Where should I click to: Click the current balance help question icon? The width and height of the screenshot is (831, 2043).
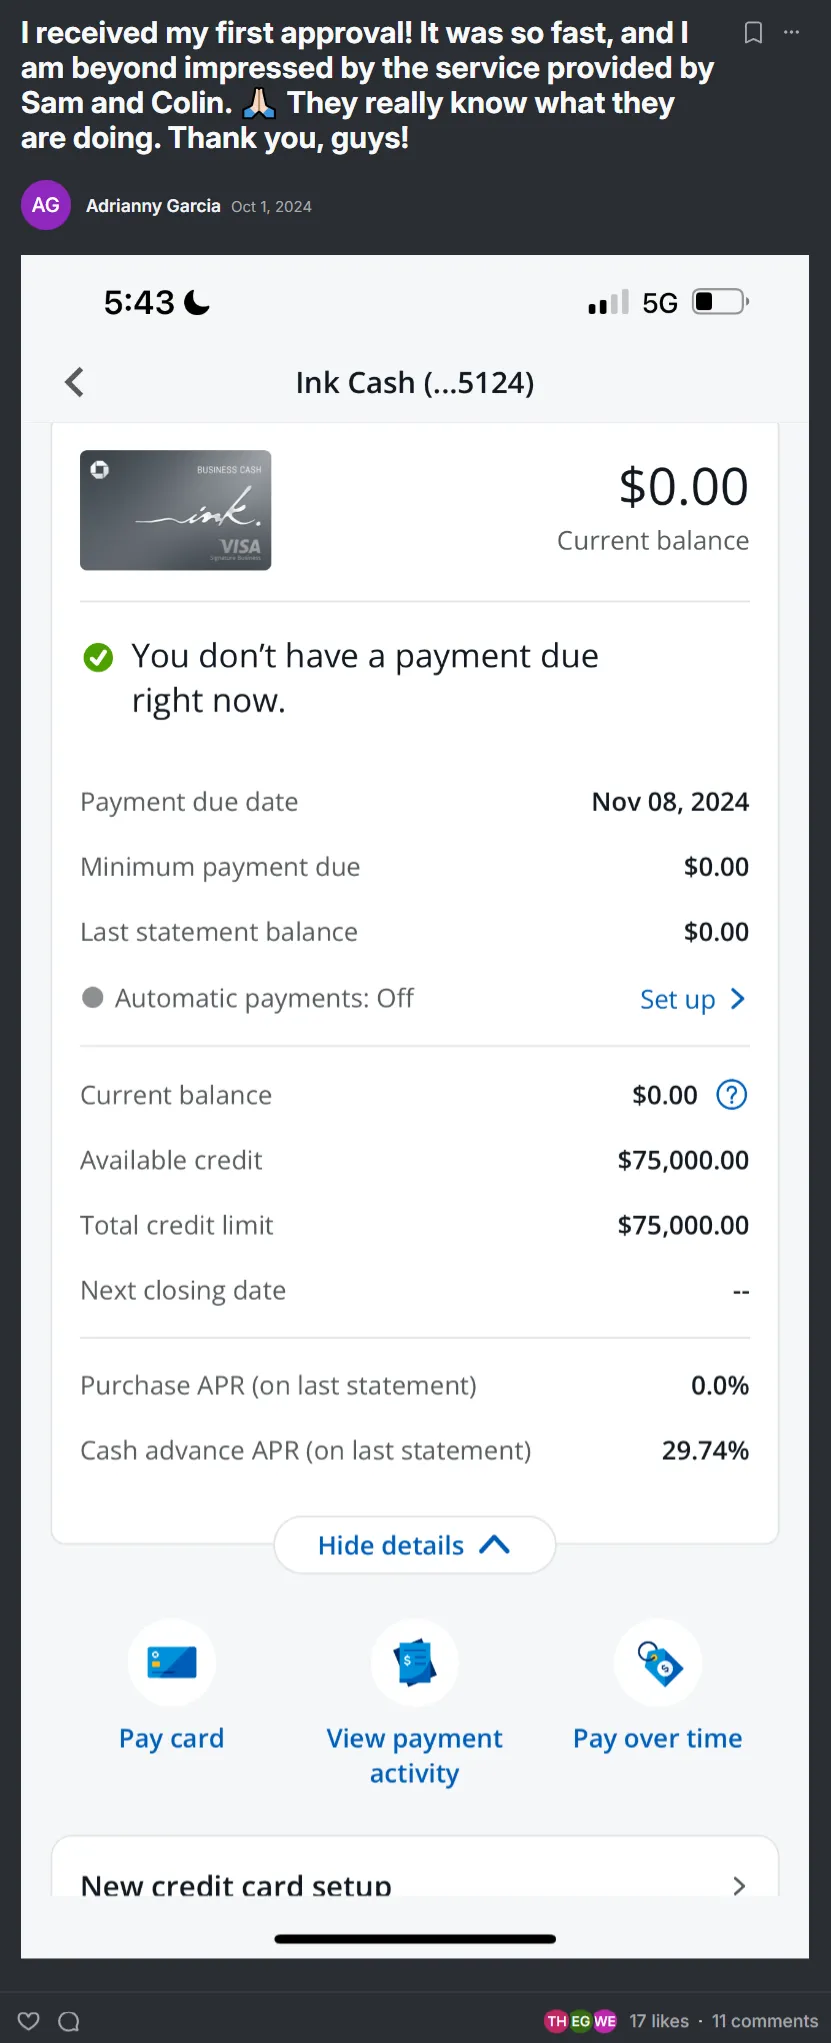pyautogui.click(x=731, y=1095)
